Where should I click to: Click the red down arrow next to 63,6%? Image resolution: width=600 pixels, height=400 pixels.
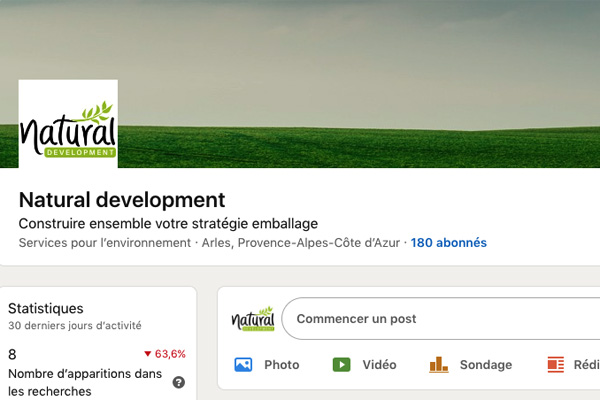[148, 354]
